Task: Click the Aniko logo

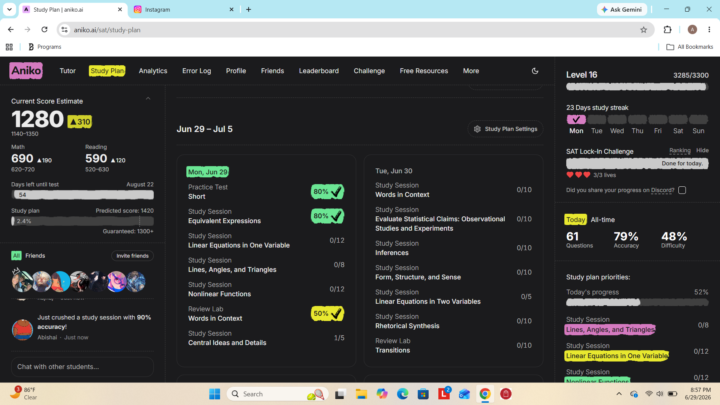Action: tap(26, 71)
